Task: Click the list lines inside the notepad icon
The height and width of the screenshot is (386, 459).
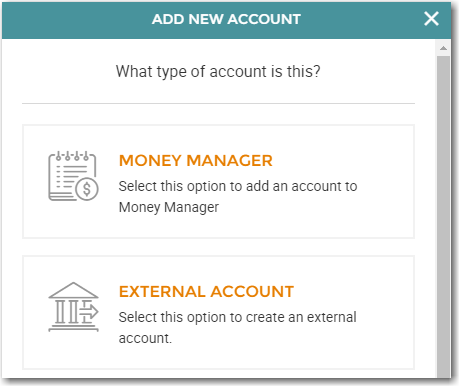Action: pos(69,177)
